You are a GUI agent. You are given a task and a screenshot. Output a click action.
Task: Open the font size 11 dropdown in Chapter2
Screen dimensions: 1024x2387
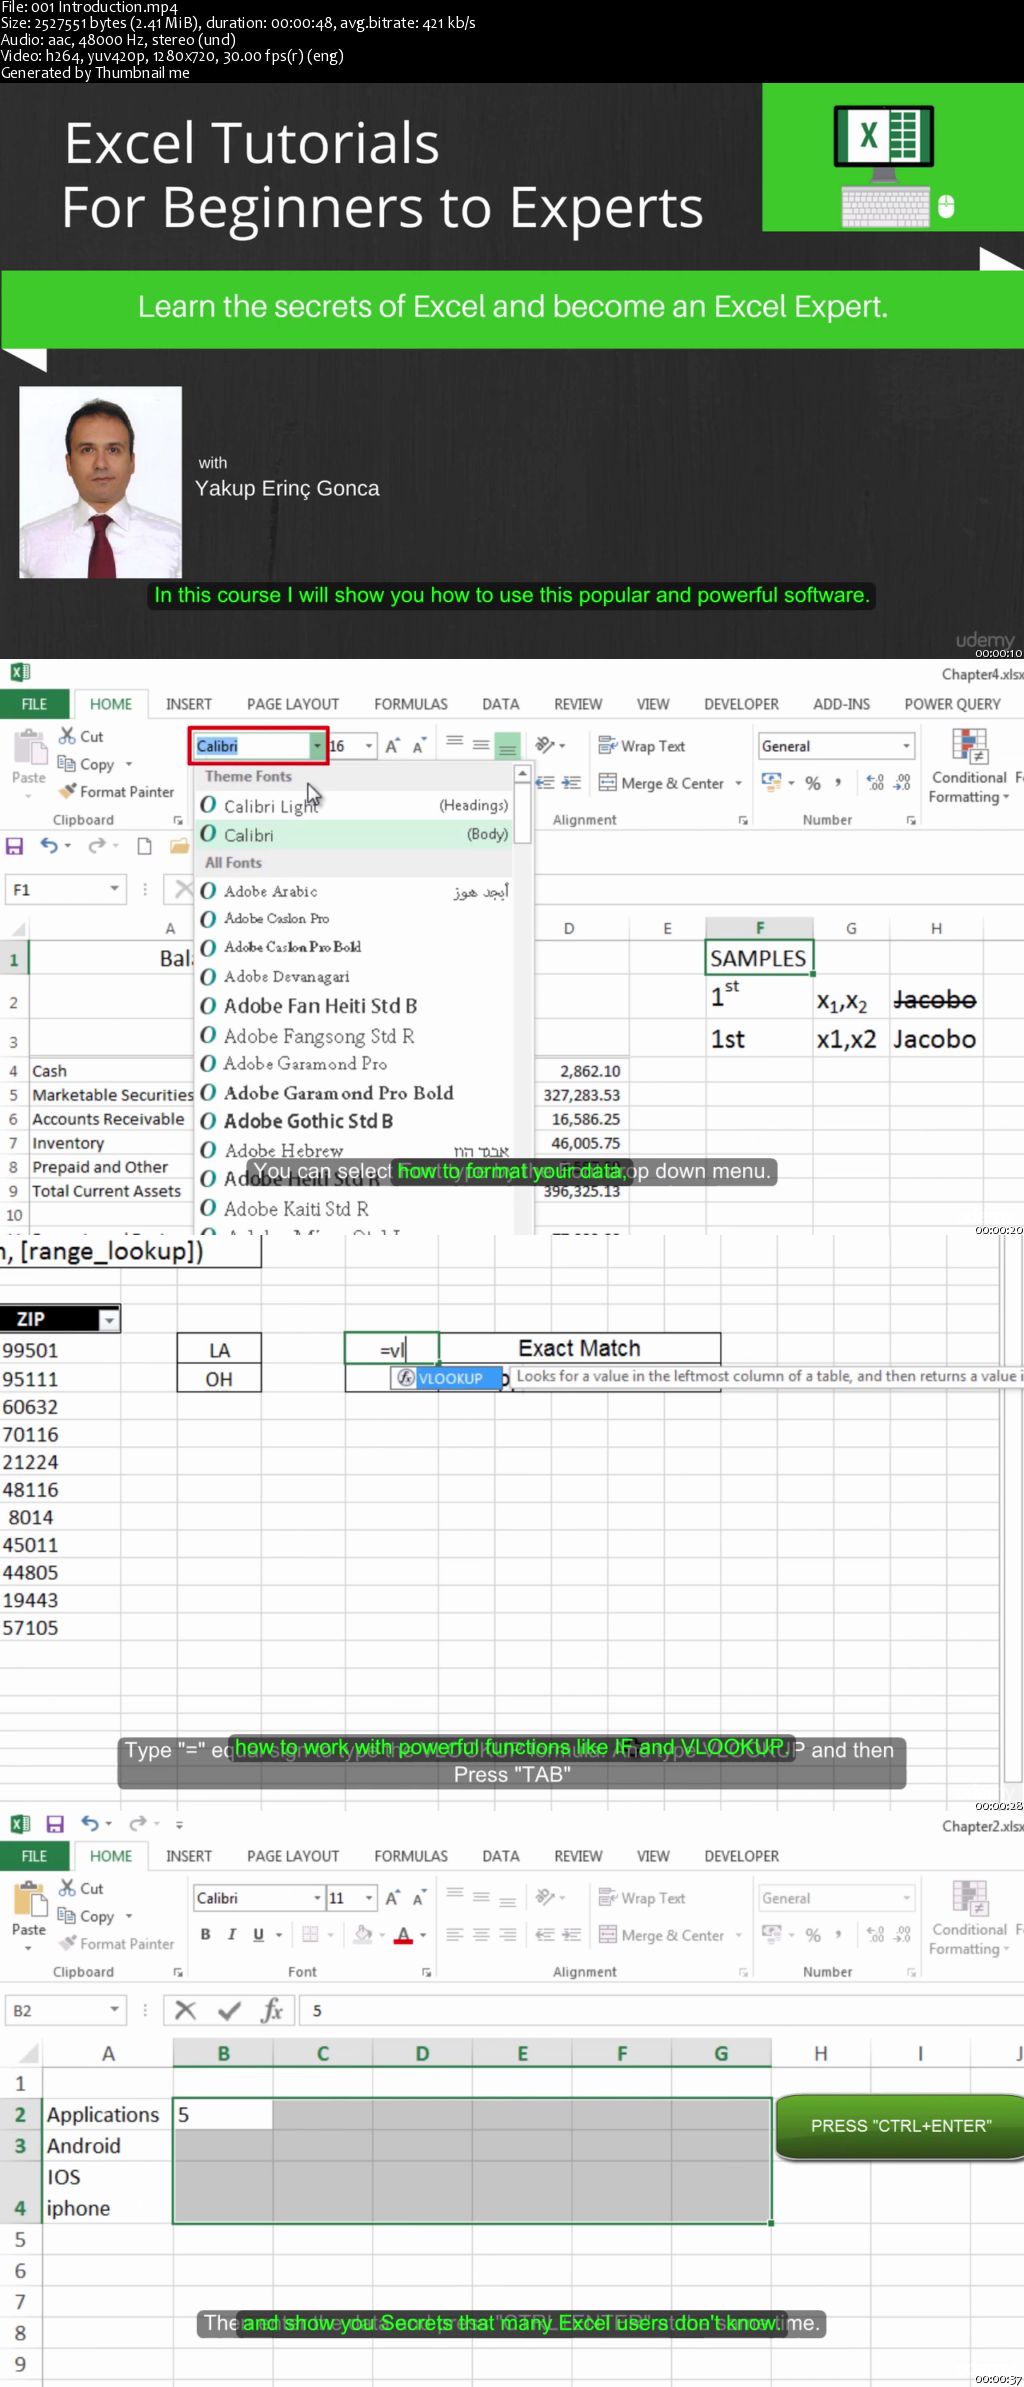point(369,1898)
